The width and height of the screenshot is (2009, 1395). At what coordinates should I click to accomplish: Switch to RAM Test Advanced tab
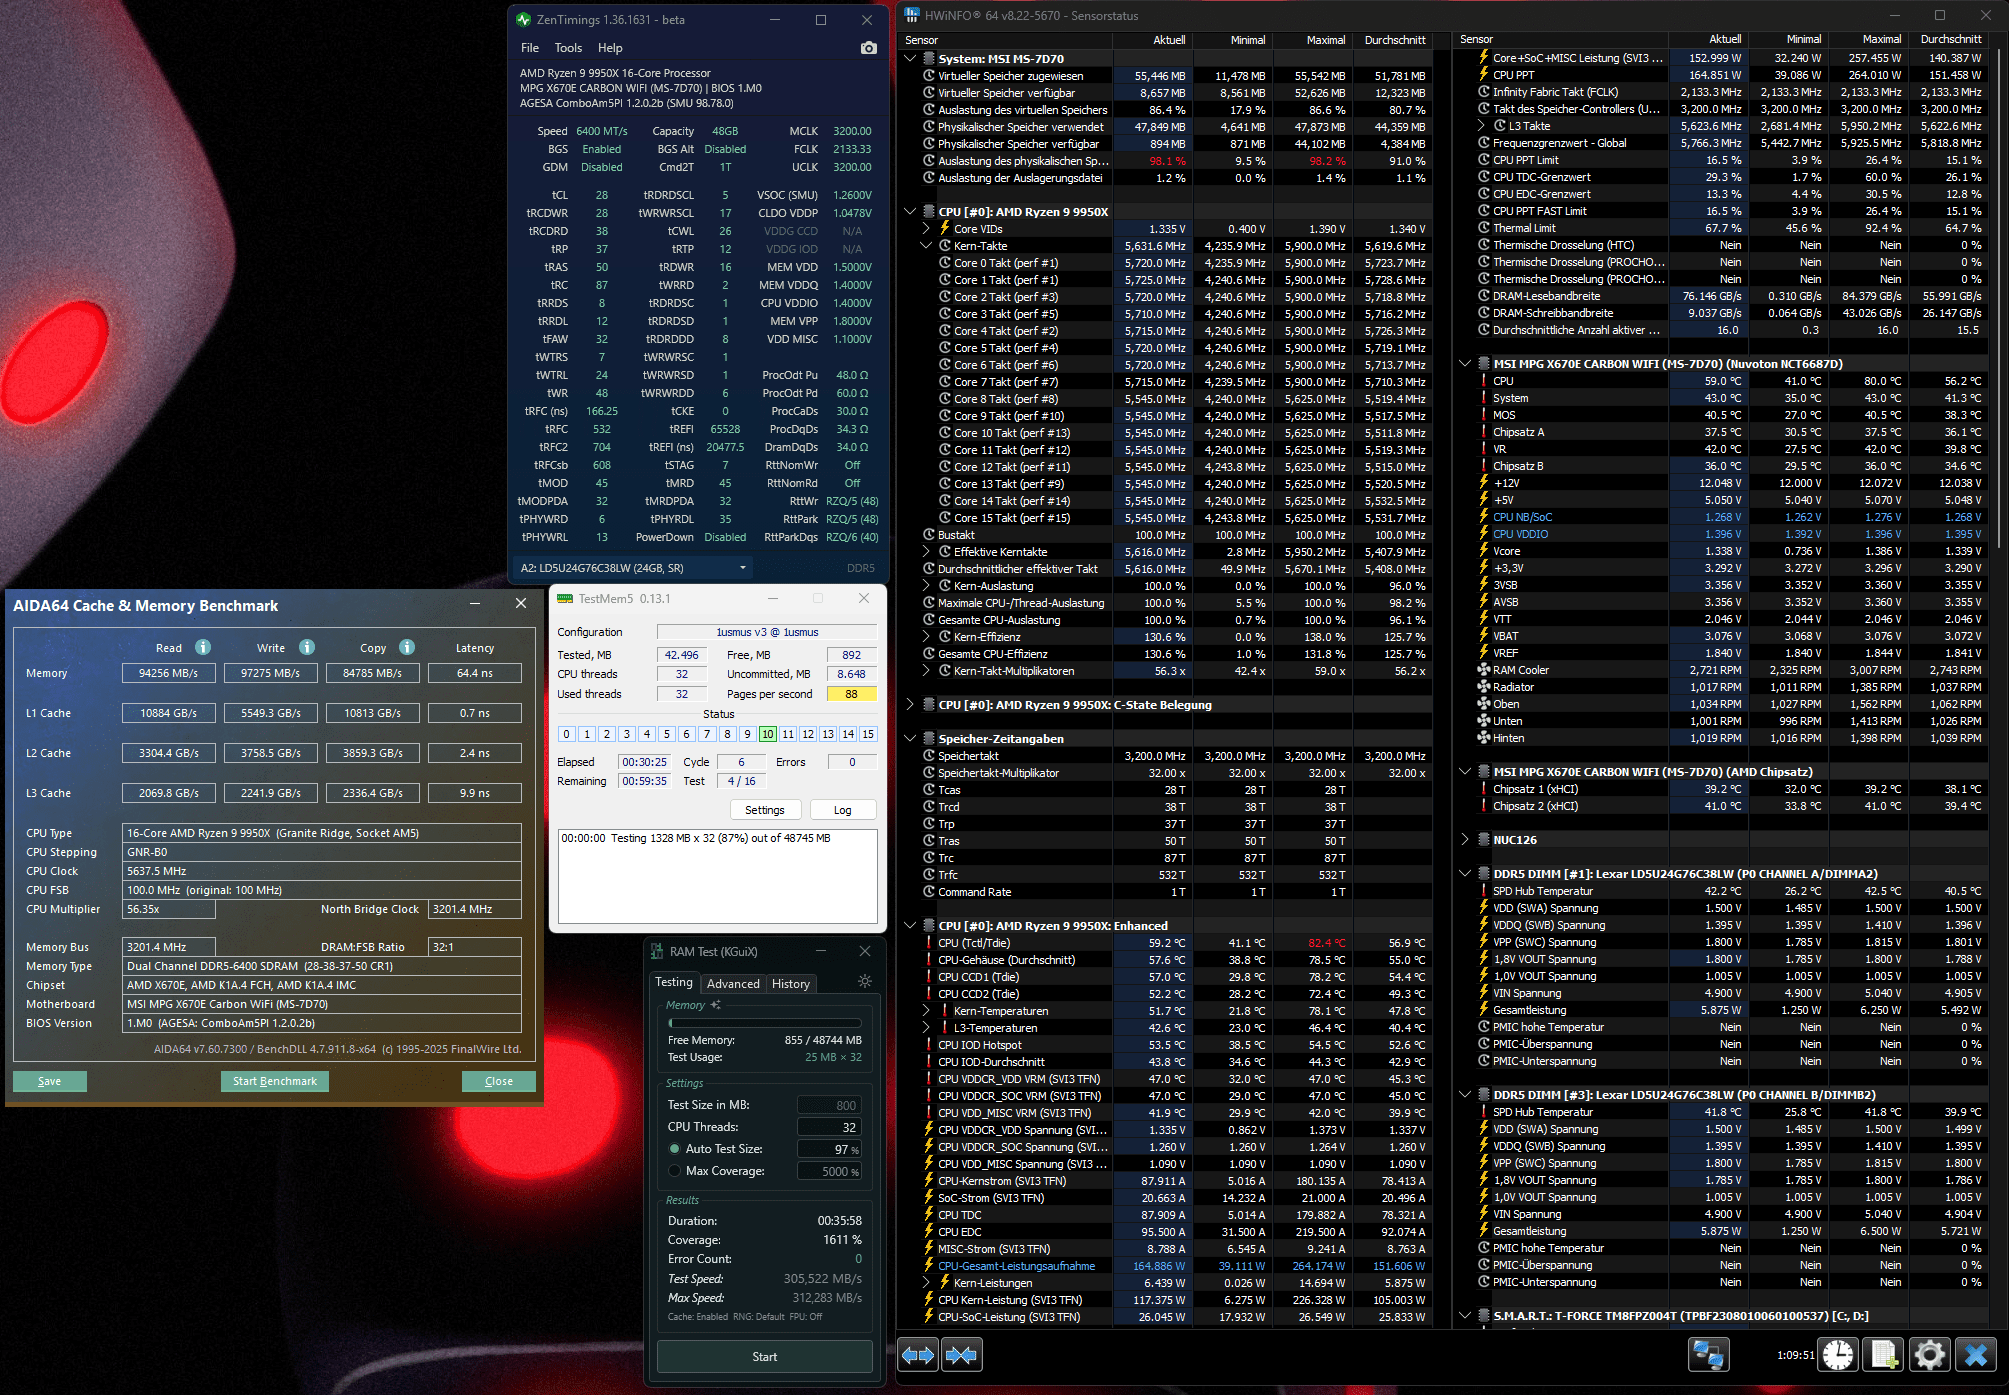(733, 984)
